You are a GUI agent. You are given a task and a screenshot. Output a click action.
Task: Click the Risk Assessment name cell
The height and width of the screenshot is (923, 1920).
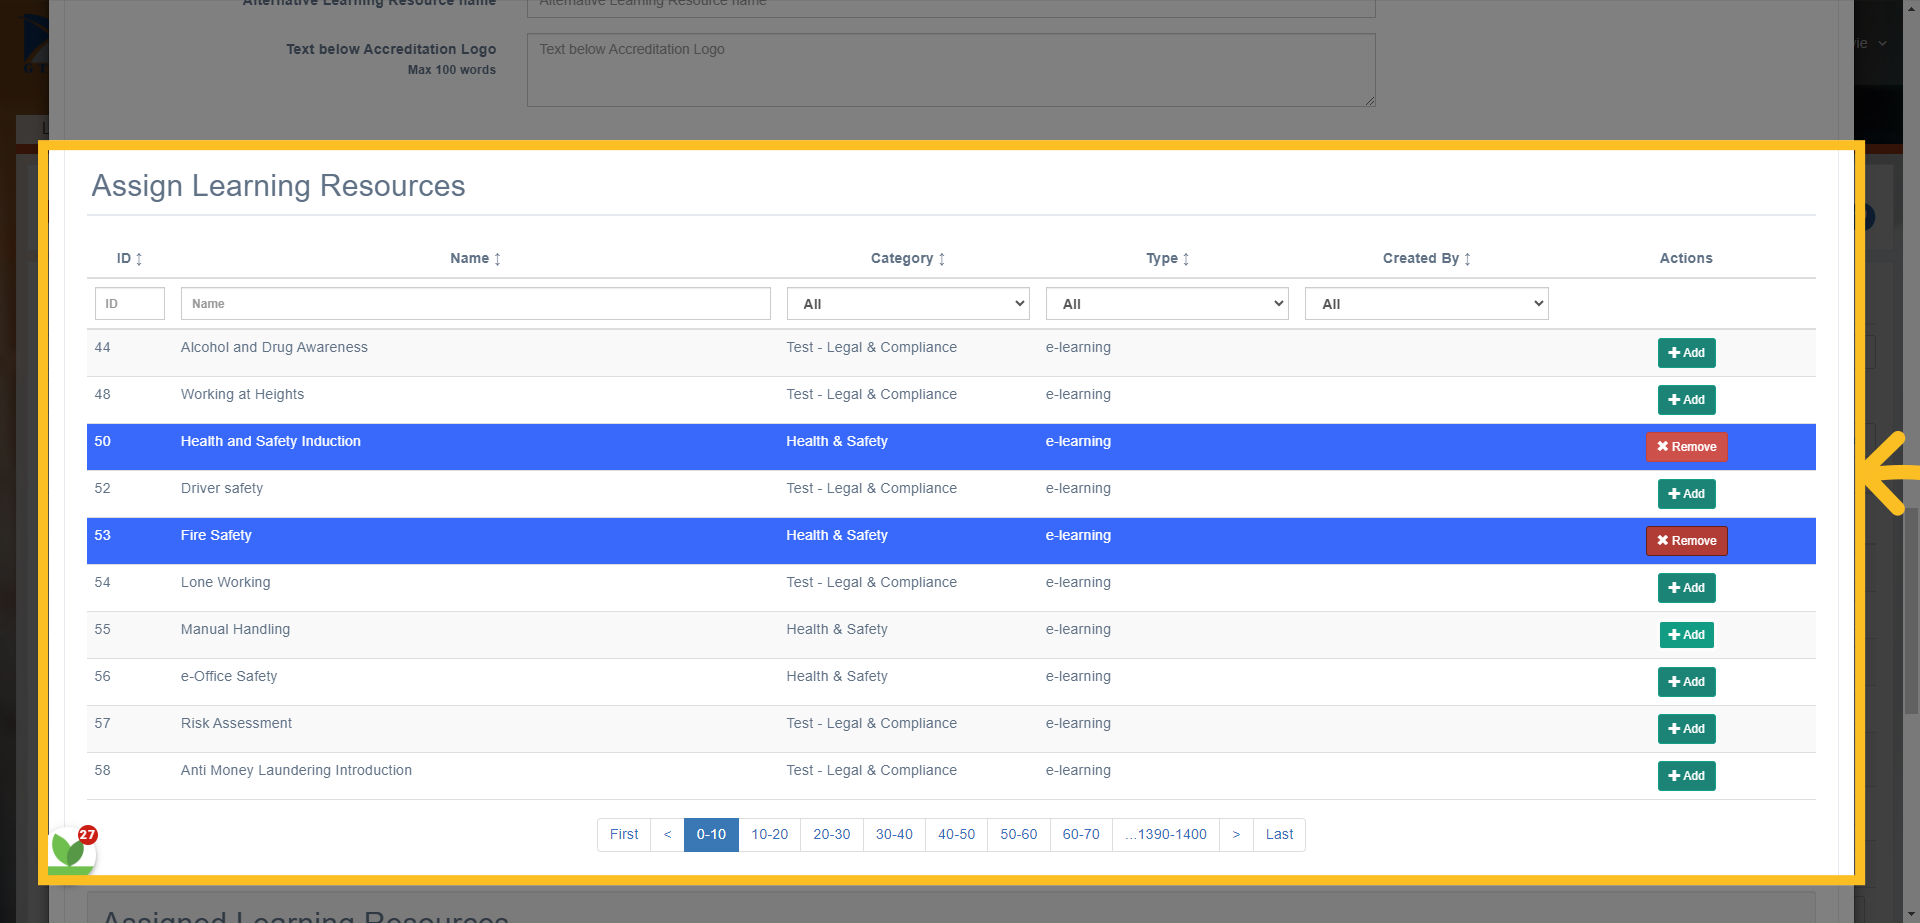(x=236, y=724)
